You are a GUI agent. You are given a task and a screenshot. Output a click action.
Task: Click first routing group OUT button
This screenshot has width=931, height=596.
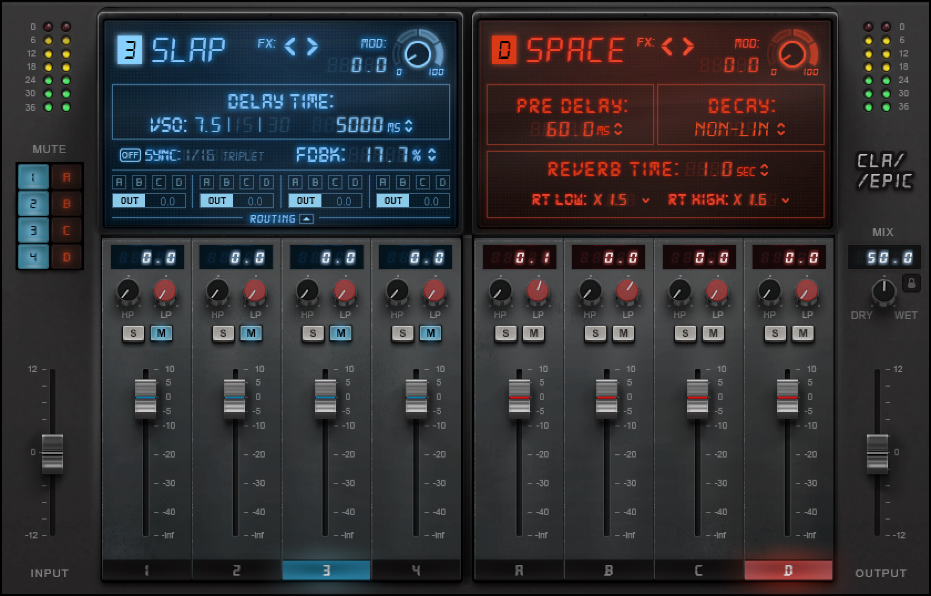(x=129, y=201)
